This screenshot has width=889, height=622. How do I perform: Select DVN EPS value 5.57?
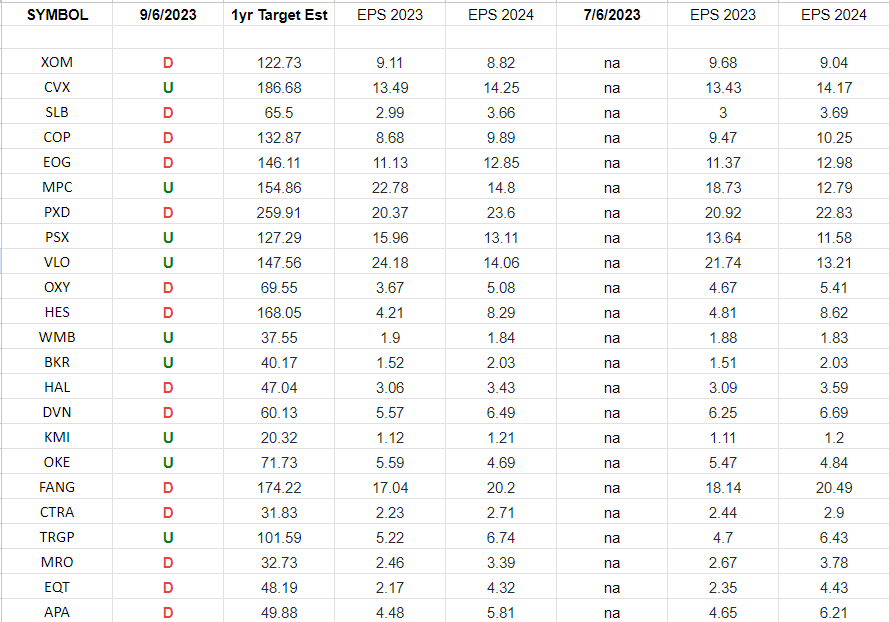(390, 412)
